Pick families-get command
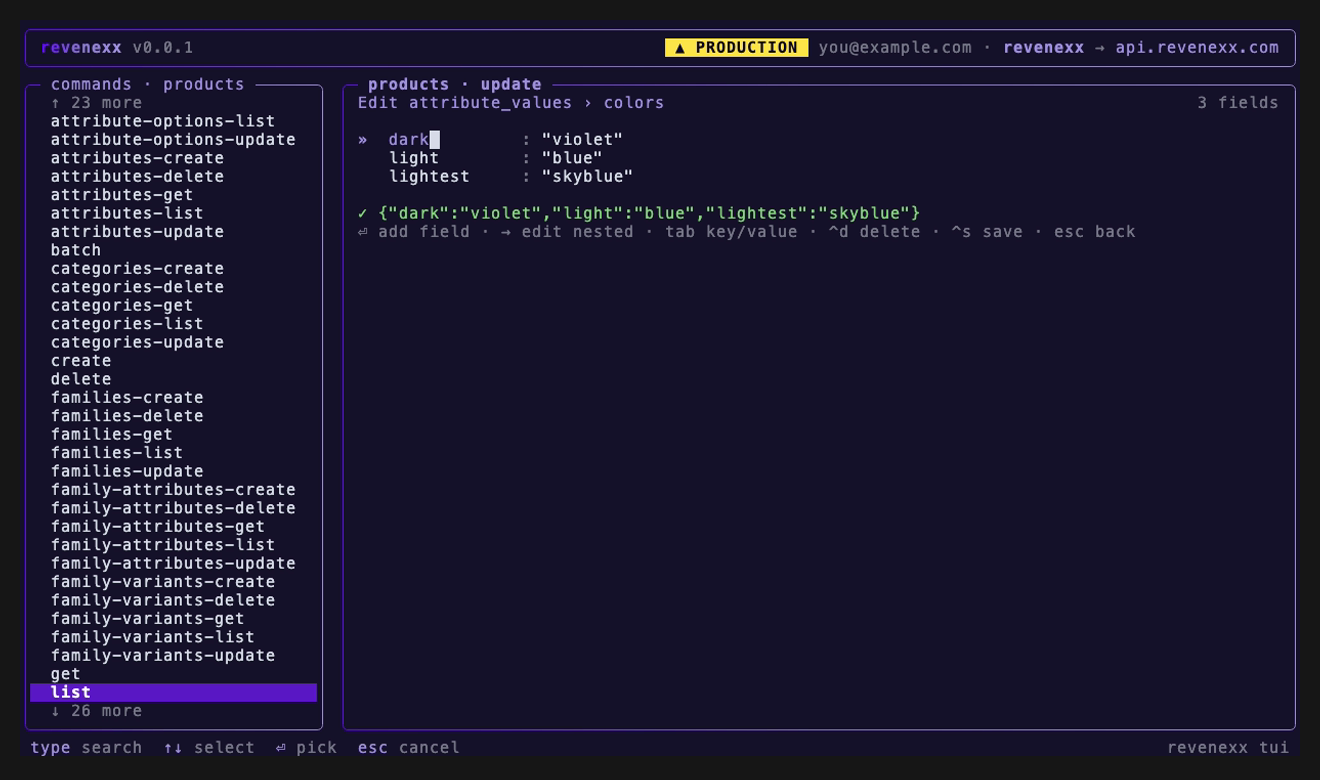Screen dimensions: 1320x780 click(x=112, y=434)
